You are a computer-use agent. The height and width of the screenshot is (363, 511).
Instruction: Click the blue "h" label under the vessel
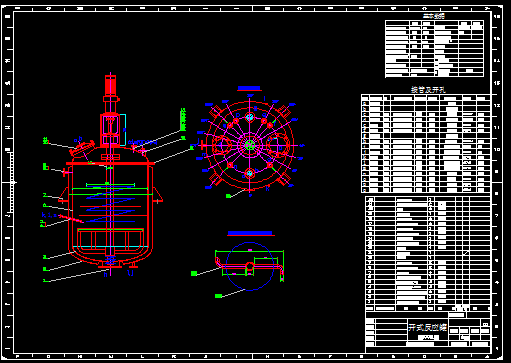(106, 274)
